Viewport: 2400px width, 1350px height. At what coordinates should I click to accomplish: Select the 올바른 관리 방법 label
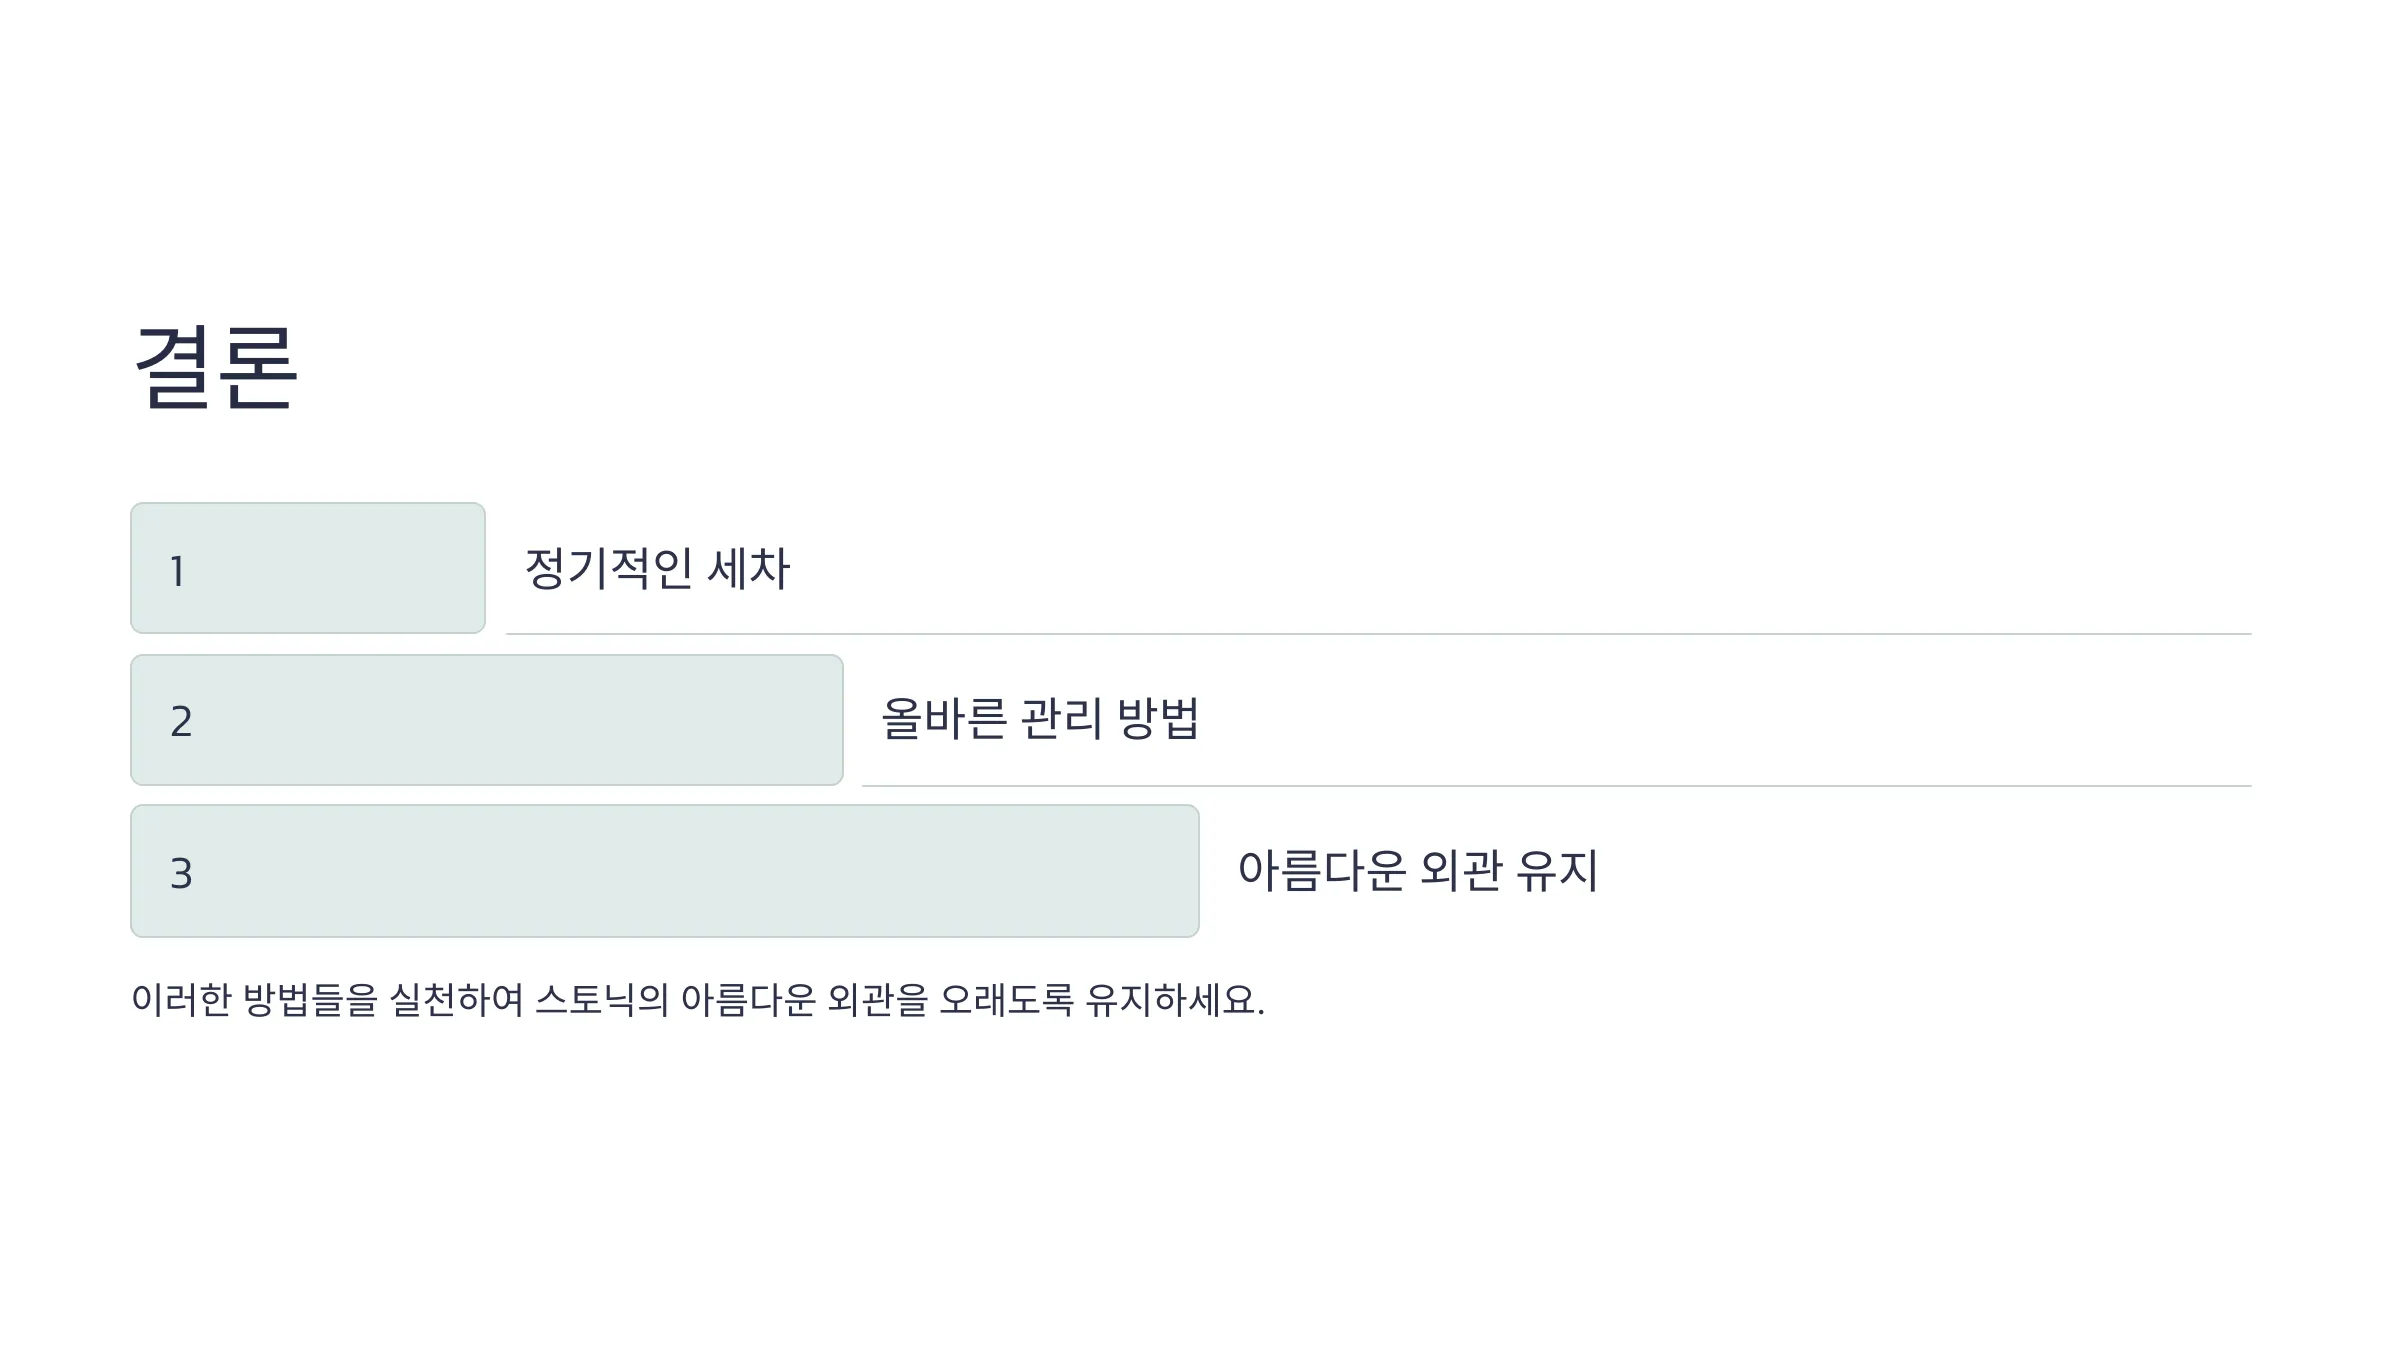point(1040,718)
